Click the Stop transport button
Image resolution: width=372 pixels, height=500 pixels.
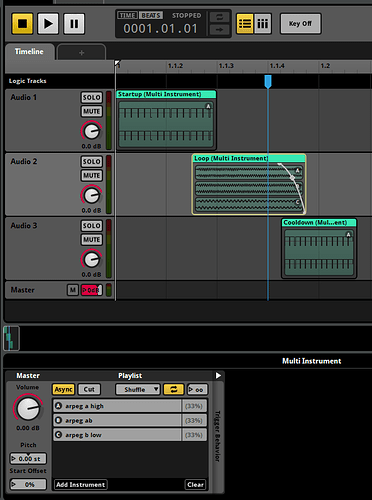pos(22,24)
